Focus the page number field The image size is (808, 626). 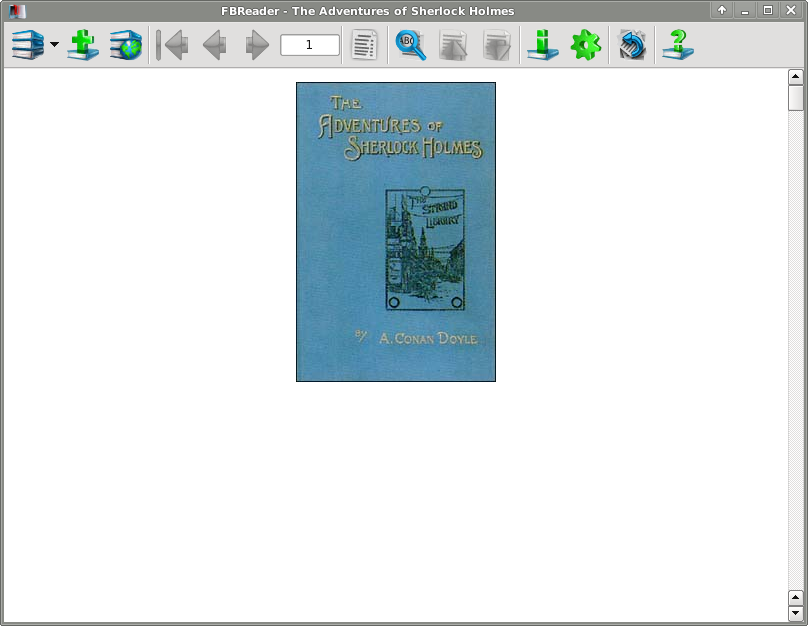(x=310, y=45)
